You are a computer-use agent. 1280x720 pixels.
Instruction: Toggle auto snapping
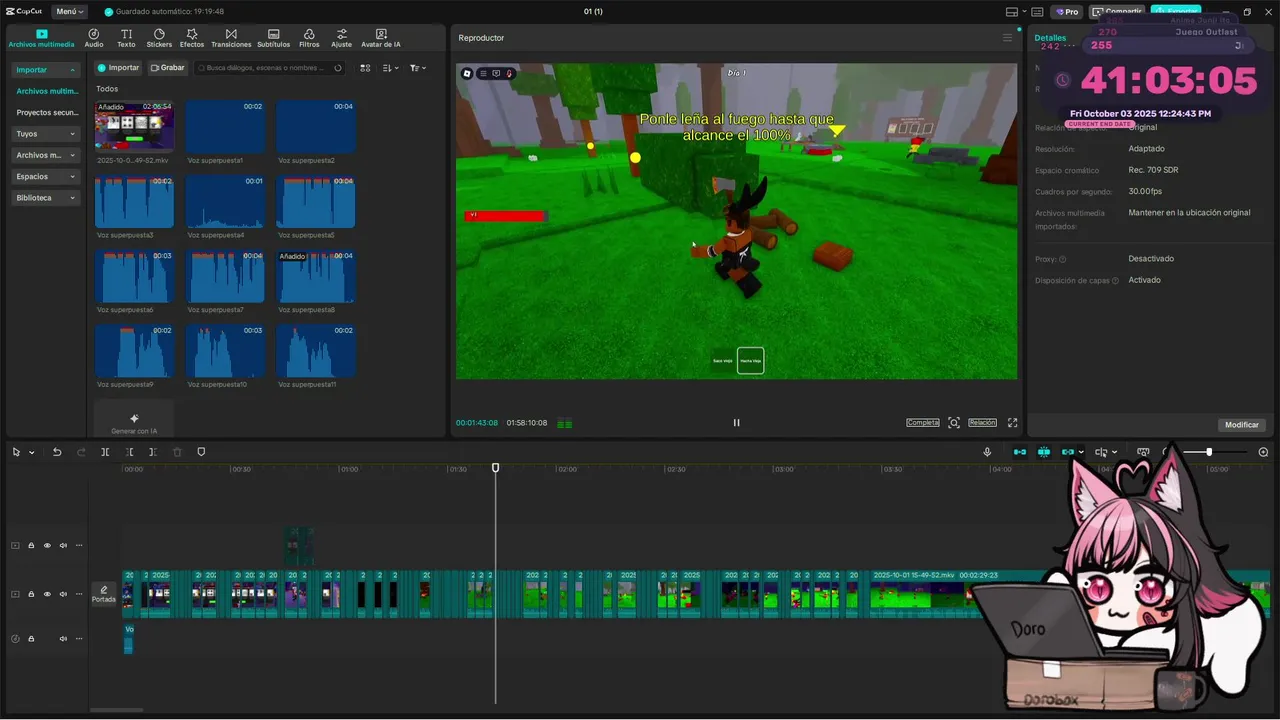click(1043, 452)
